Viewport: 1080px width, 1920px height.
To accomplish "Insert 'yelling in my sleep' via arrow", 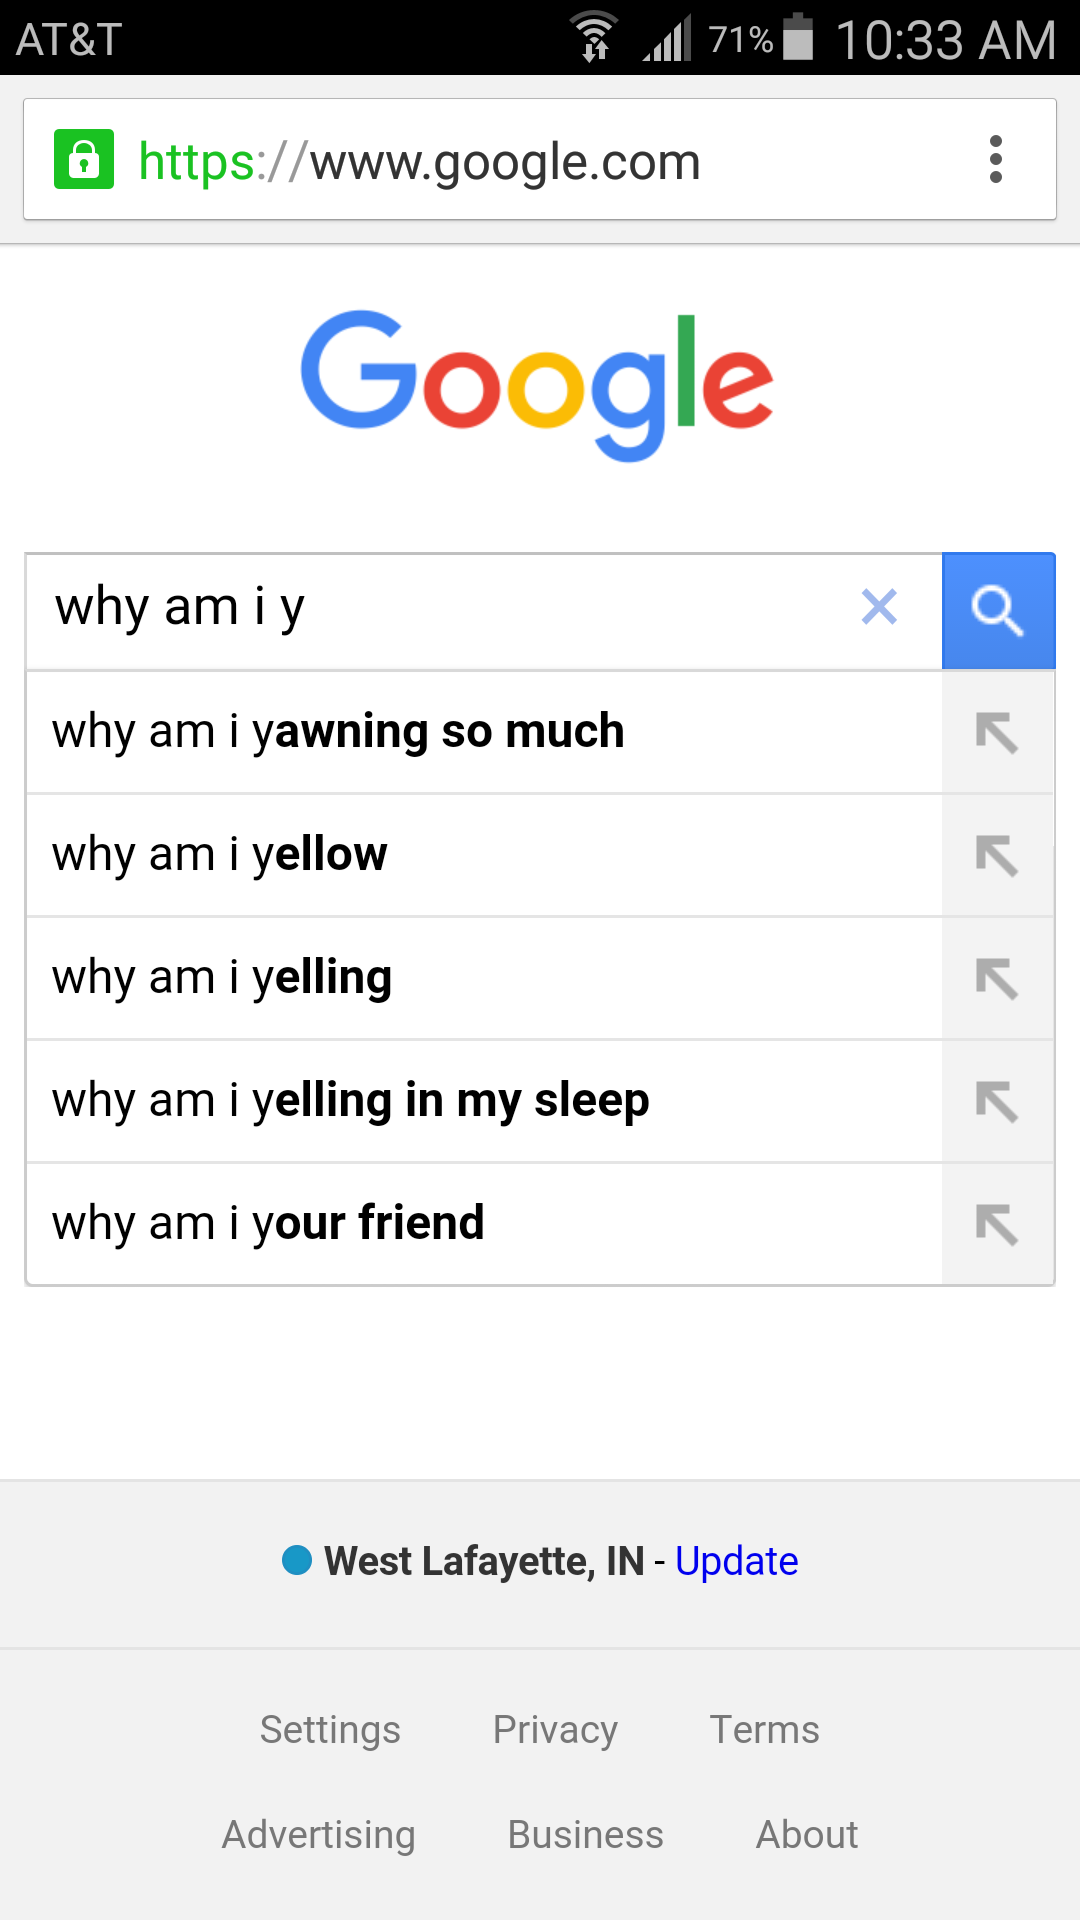I will pos(997,1102).
